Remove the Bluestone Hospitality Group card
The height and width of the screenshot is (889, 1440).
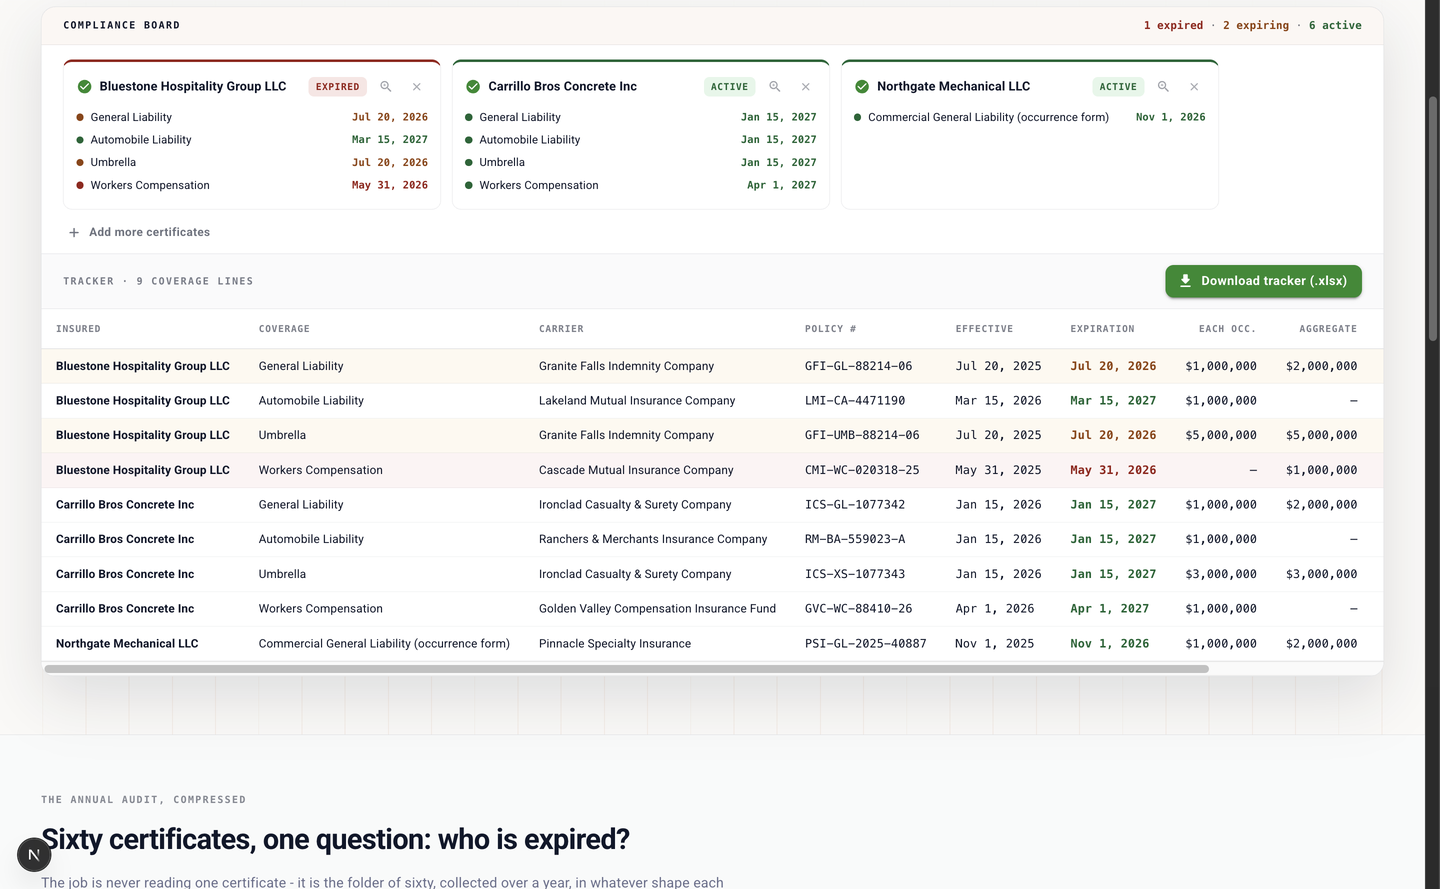tap(417, 87)
